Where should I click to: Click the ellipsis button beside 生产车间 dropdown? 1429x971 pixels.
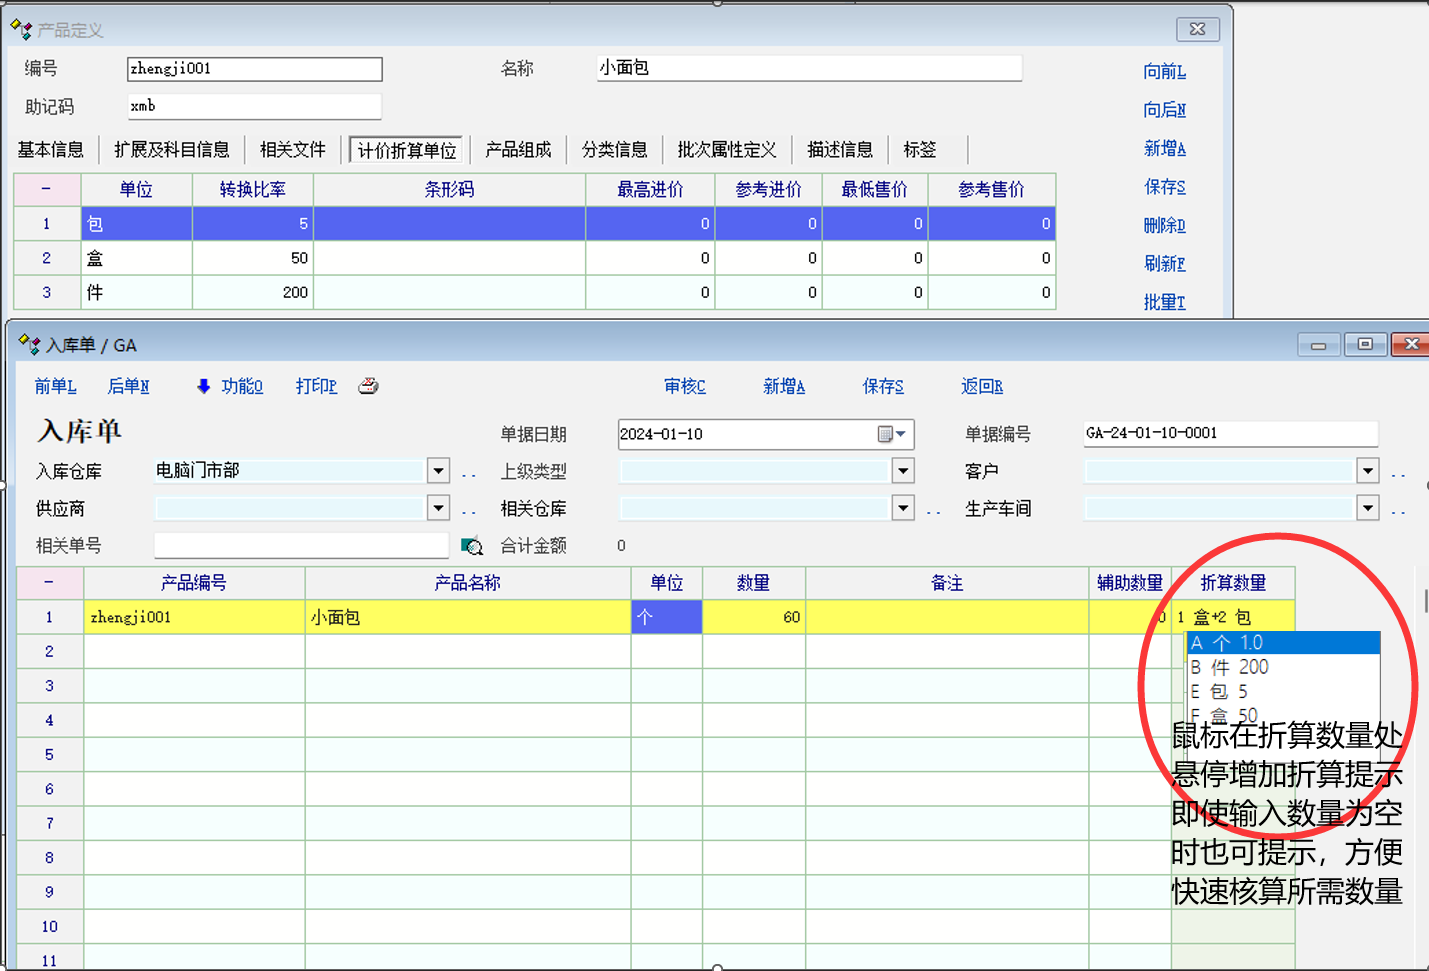tap(1398, 511)
